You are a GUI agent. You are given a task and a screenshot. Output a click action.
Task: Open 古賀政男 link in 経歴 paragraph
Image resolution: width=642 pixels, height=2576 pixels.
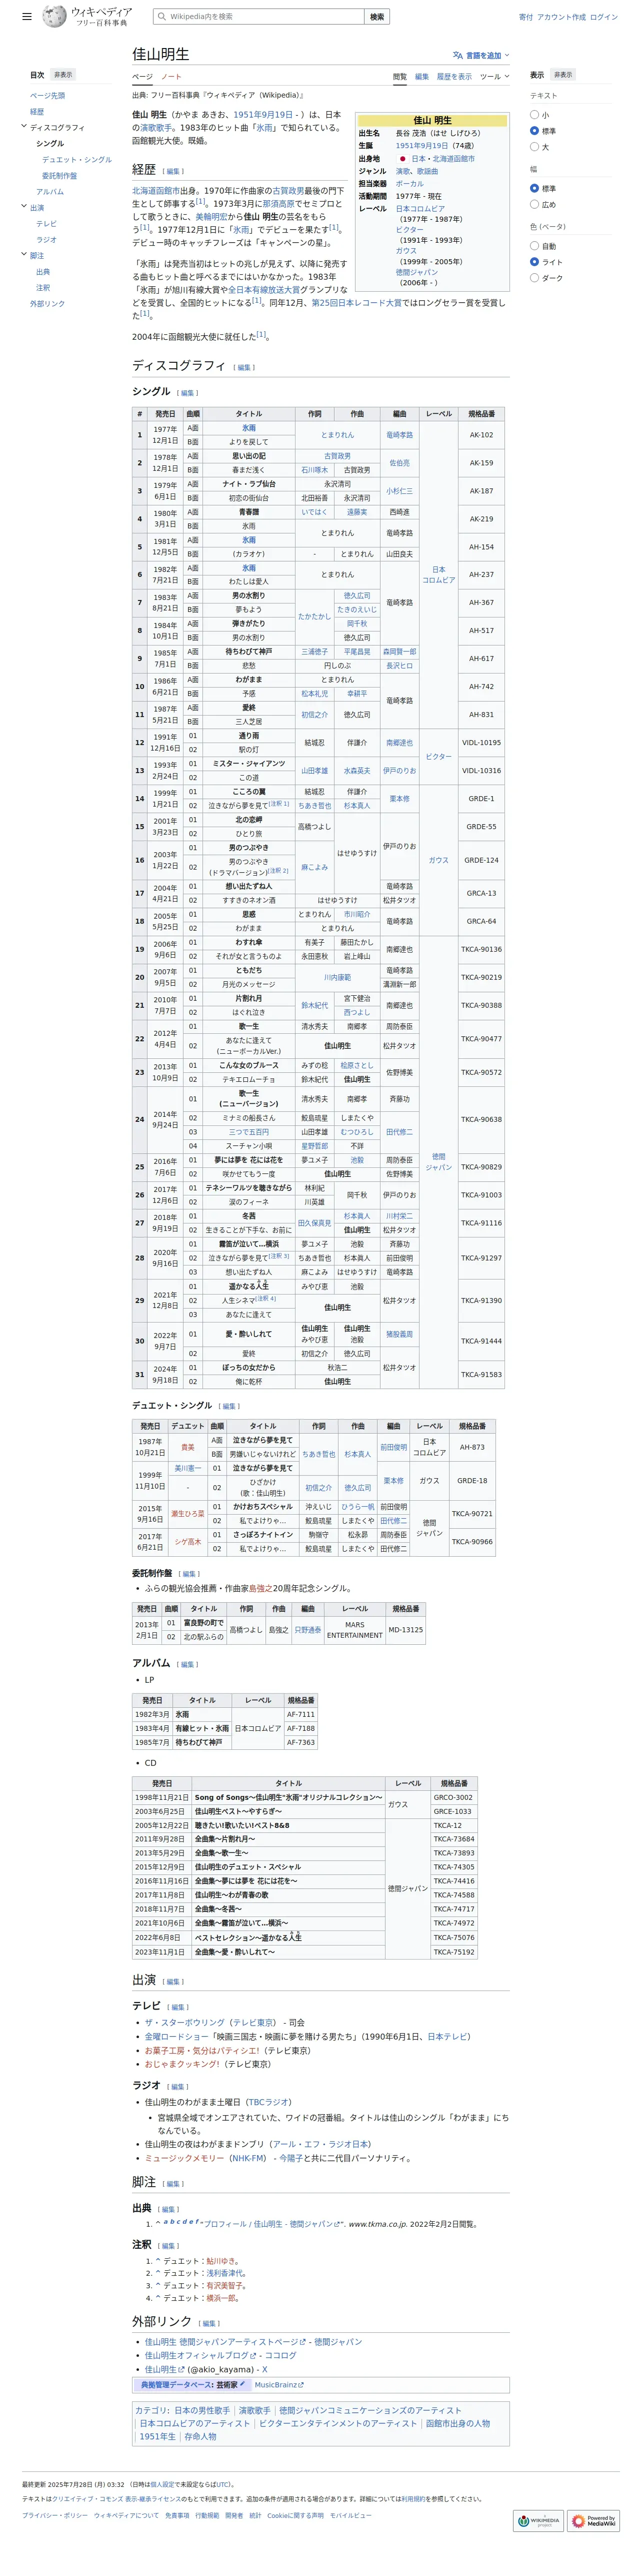coord(288,191)
